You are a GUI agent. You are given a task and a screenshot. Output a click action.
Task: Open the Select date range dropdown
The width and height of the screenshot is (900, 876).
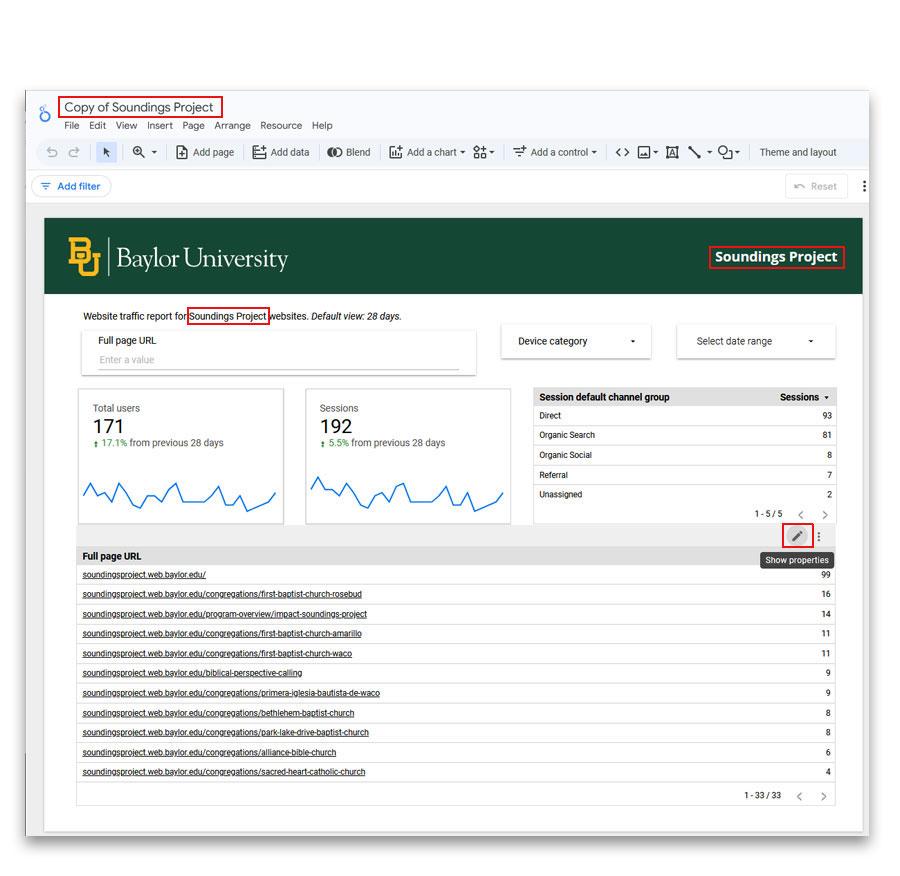(x=756, y=341)
